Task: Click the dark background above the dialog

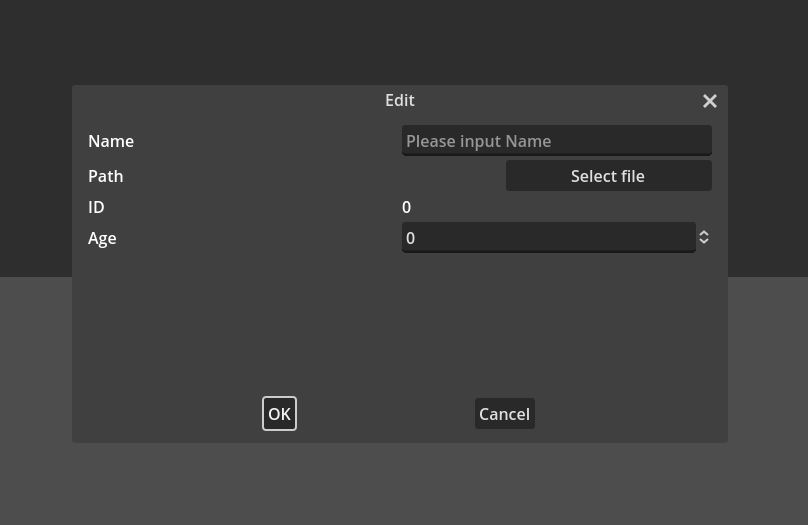Action: 400,40
